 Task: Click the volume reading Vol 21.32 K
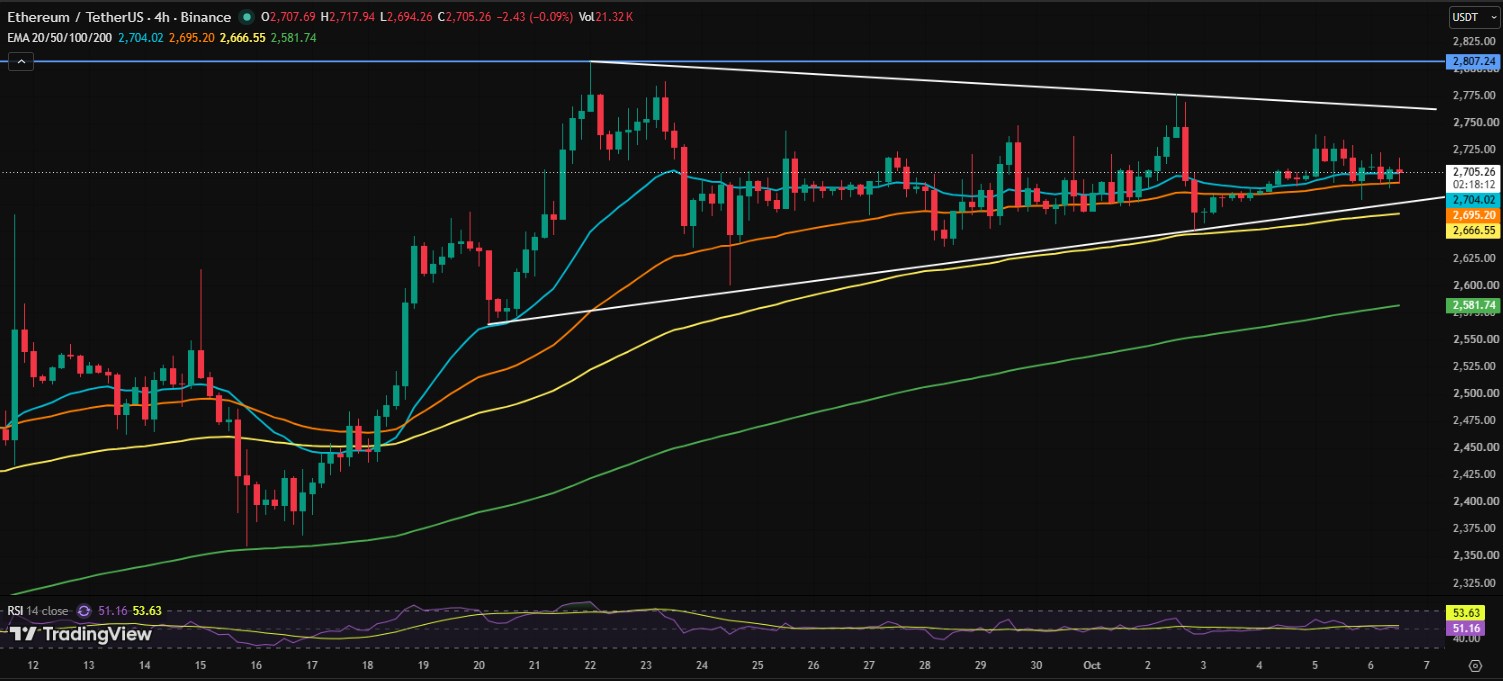(x=605, y=17)
